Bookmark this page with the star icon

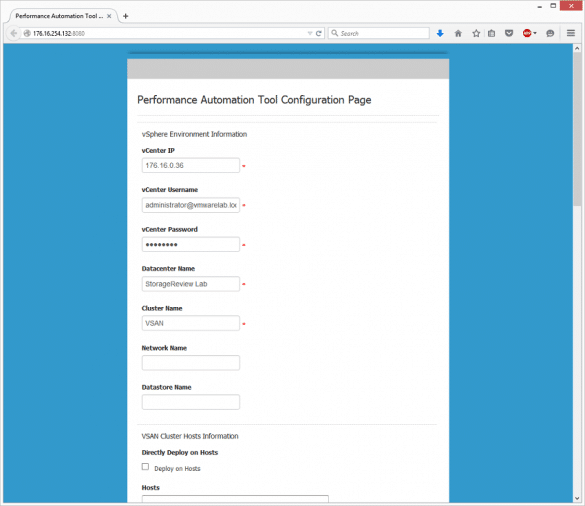tap(476, 33)
